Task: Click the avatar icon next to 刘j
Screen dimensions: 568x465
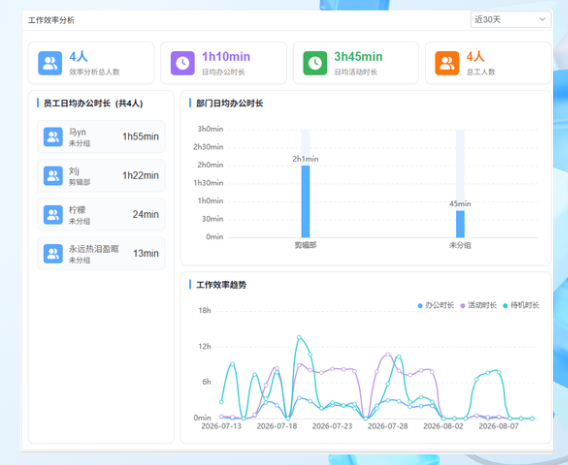Action: [53, 176]
